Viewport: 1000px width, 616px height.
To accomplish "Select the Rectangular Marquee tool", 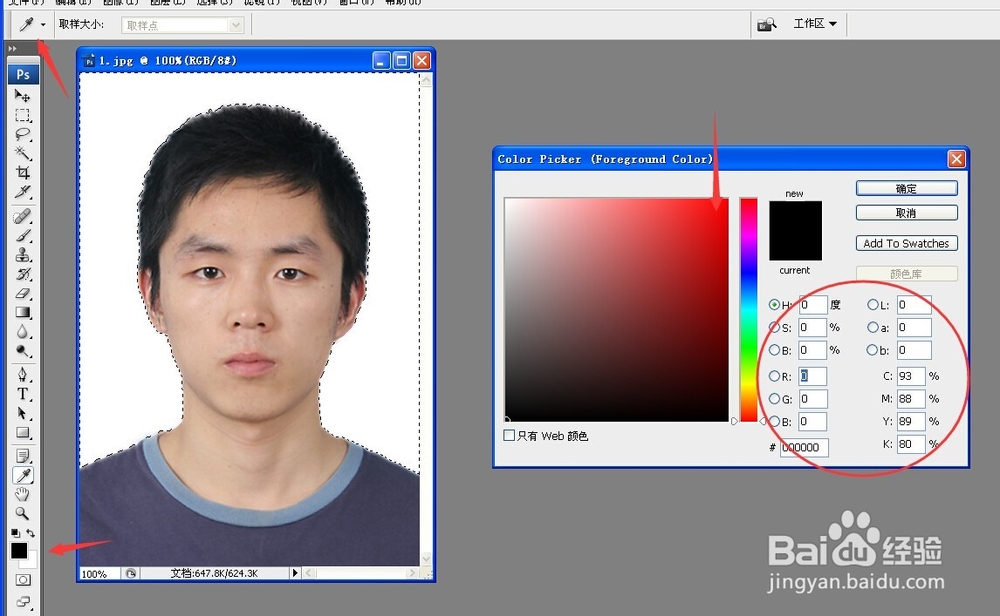I will point(22,115).
